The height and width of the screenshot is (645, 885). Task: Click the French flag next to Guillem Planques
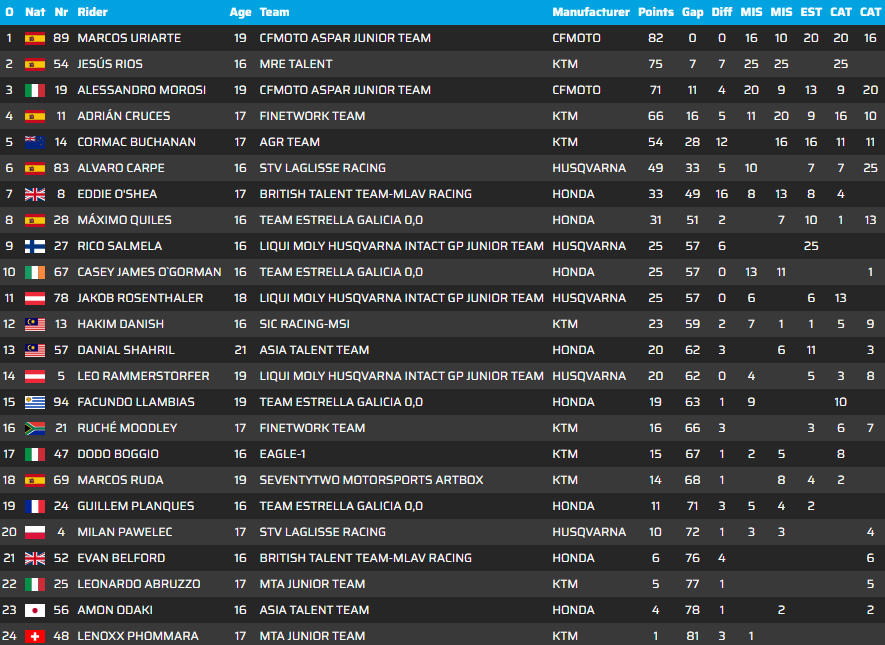(35, 506)
